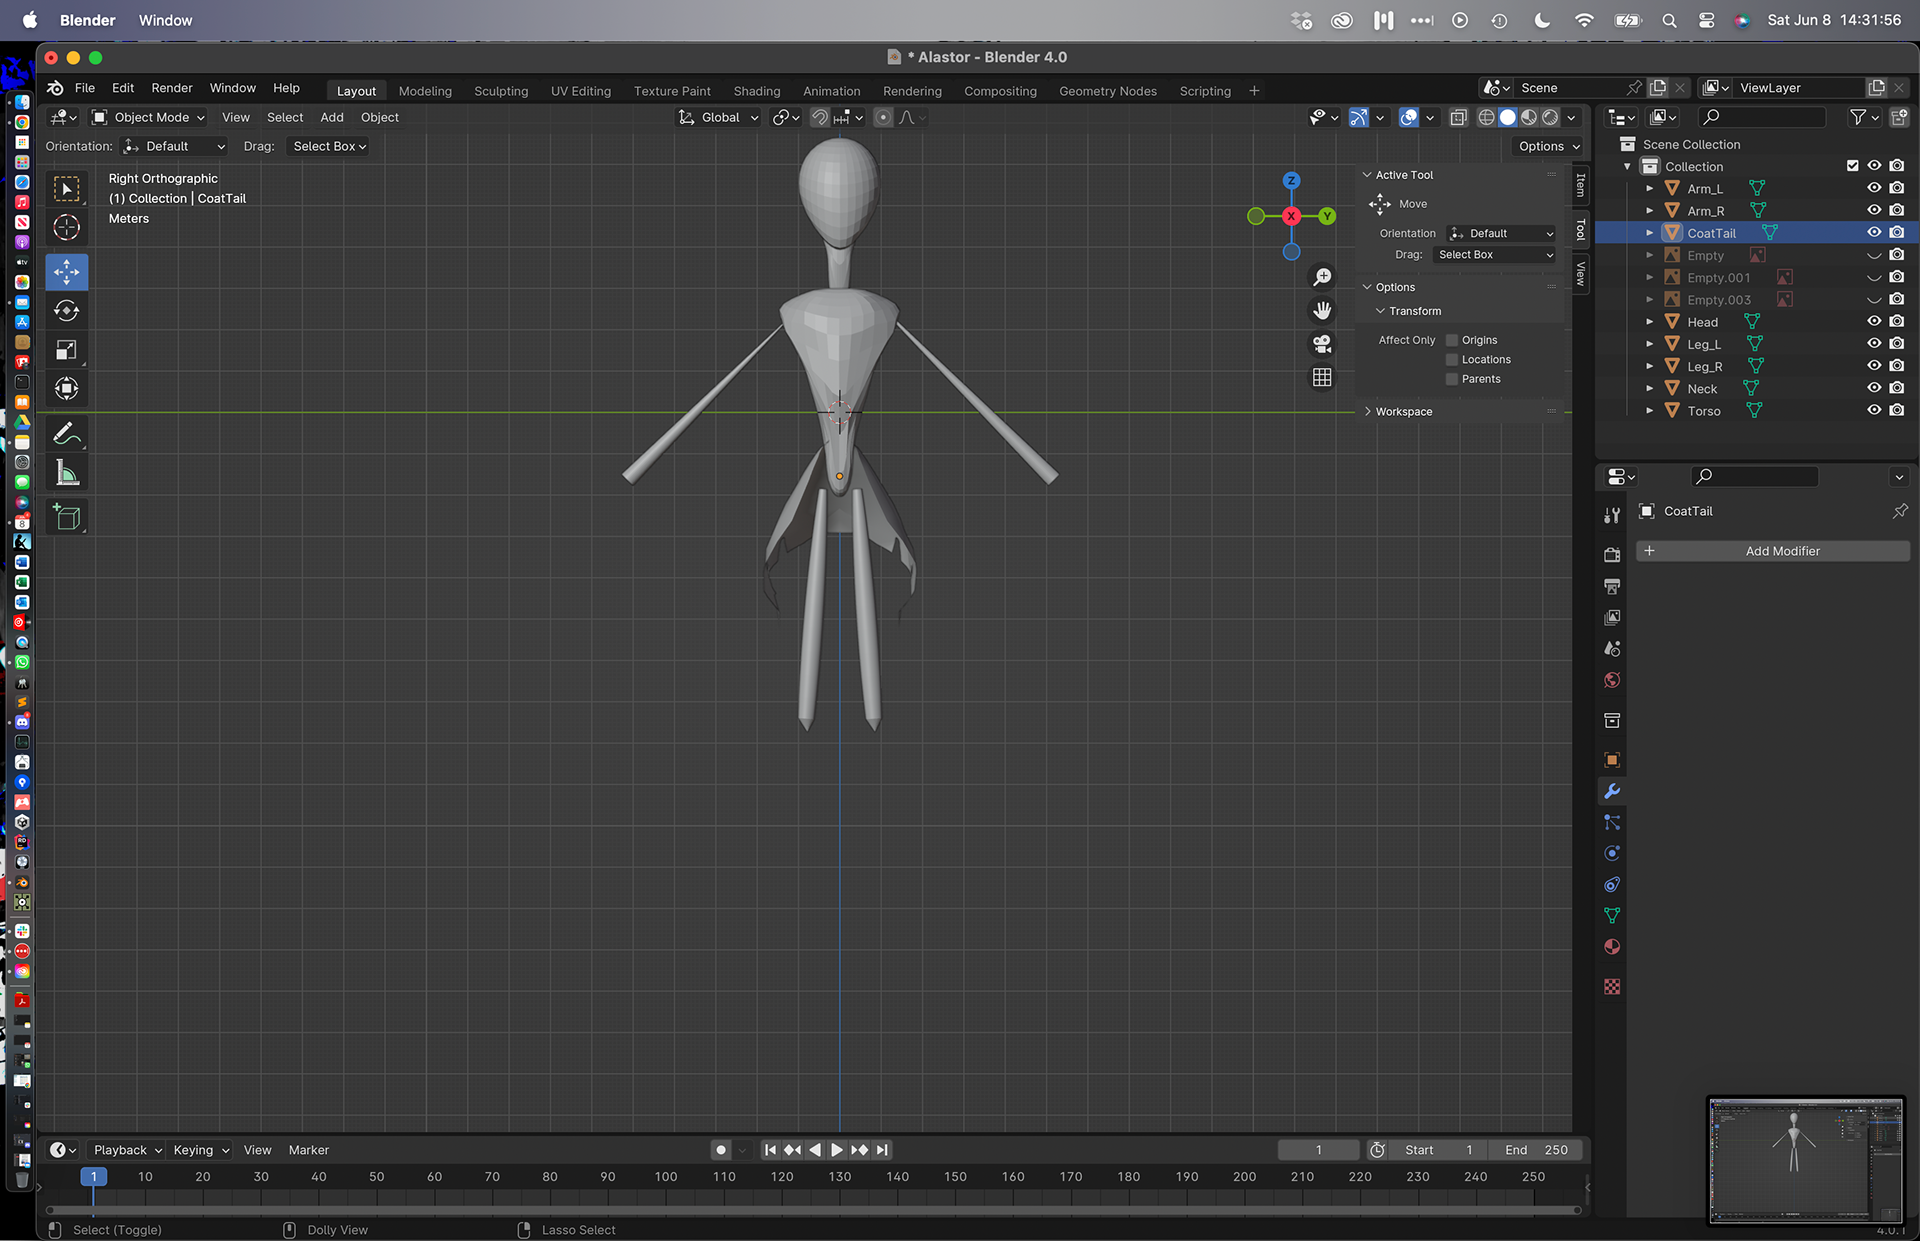
Task: Click the End frame 250 field
Action: (x=1537, y=1150)
